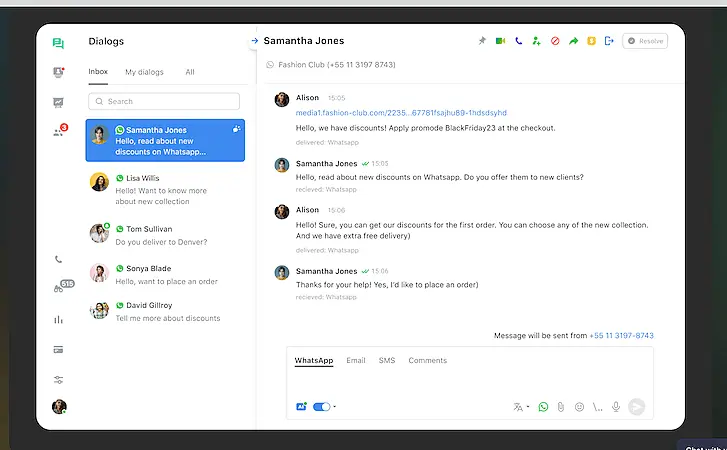
Task: Open the team icon with badge 3
Action: coord(60,130)
